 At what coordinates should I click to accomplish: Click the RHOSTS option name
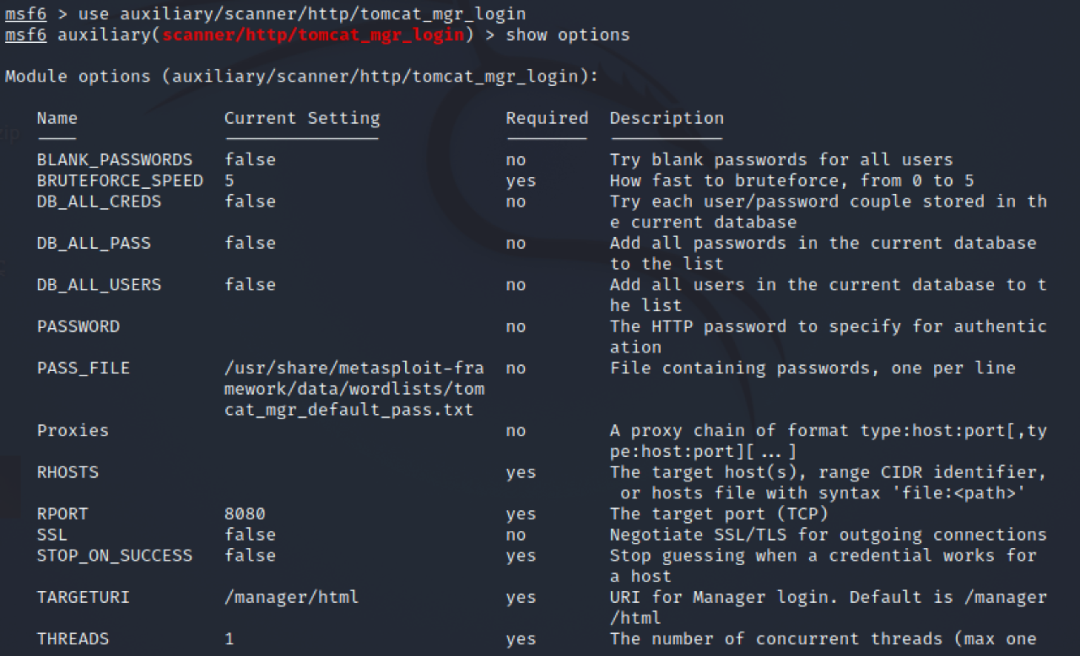(x=68, y=472)
